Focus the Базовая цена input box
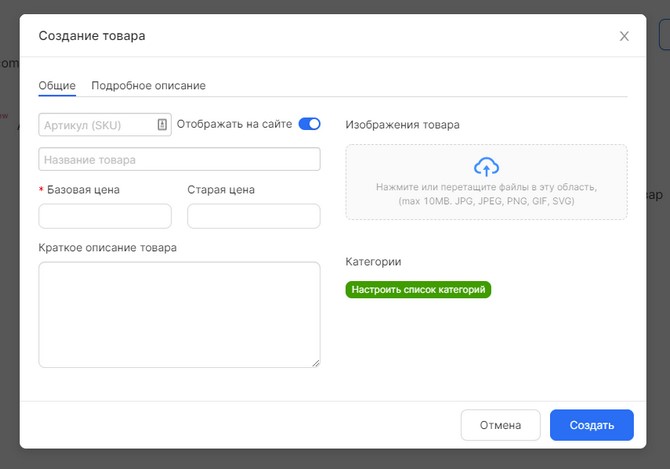The image size is (670, 469). click(105, 216)
